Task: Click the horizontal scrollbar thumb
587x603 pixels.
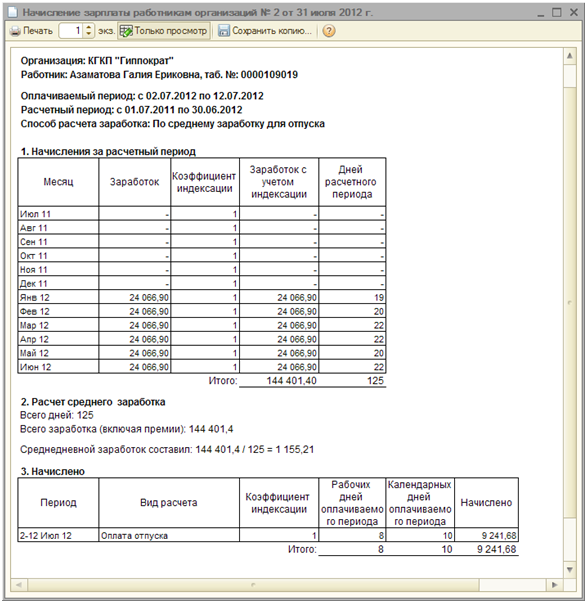Action: [253, 585]
